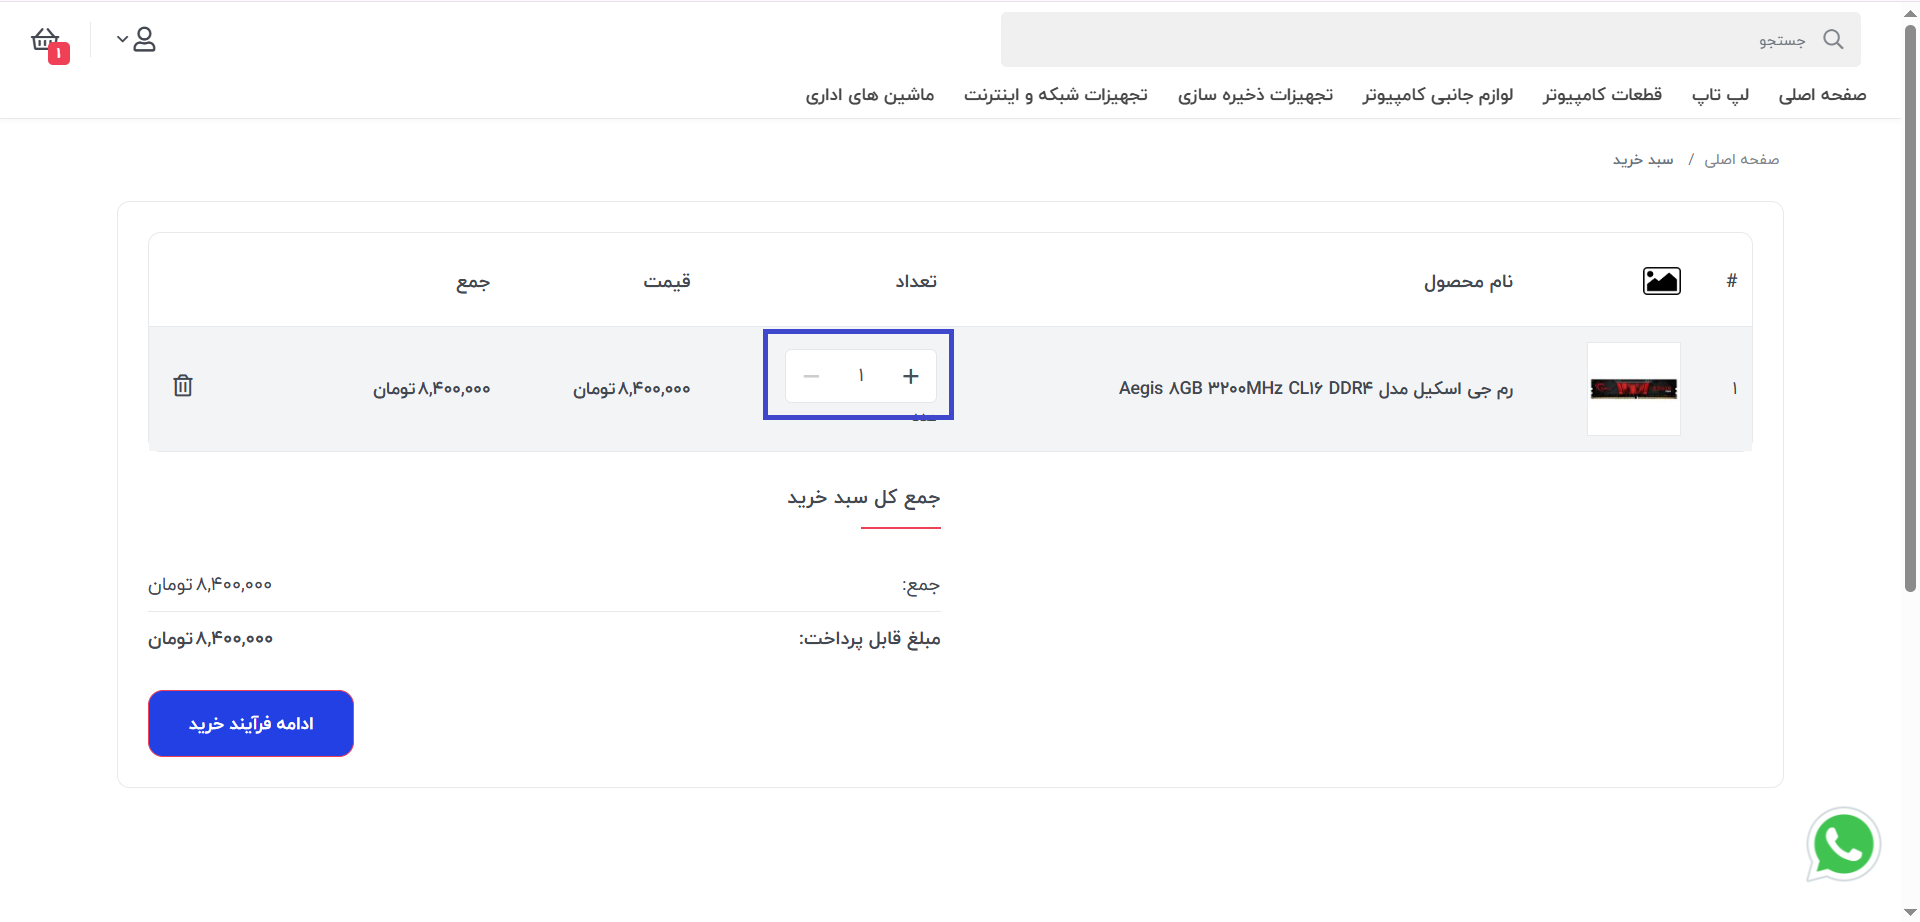This screenshot has width=1920, height=922.
Task: Increase quantity with the plus button
Action: (911, 376)
